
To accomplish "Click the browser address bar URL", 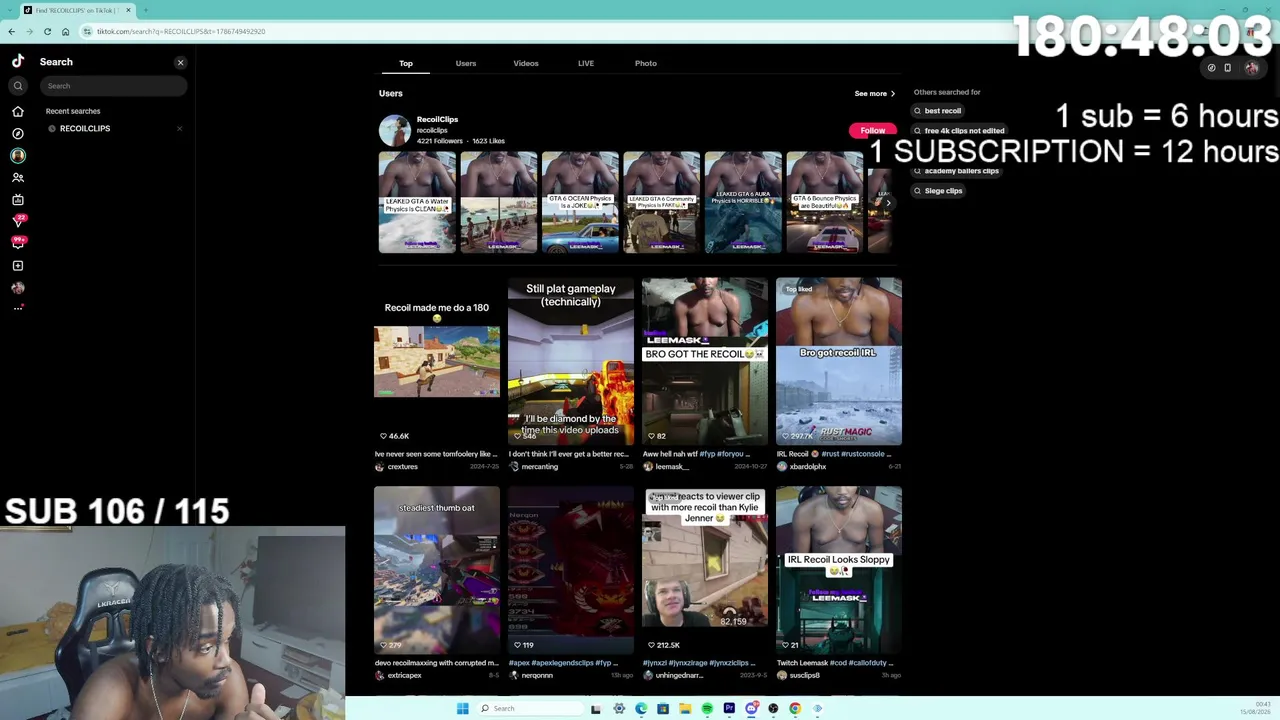I will point(181,31).
